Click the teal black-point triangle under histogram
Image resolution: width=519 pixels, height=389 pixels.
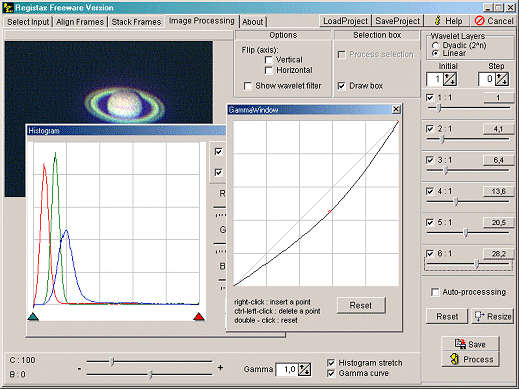[33, 316]
